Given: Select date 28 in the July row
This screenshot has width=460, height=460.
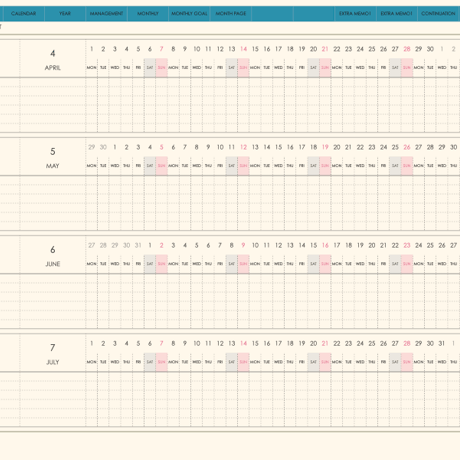Looking at the screenshot, I should (407, 343).
